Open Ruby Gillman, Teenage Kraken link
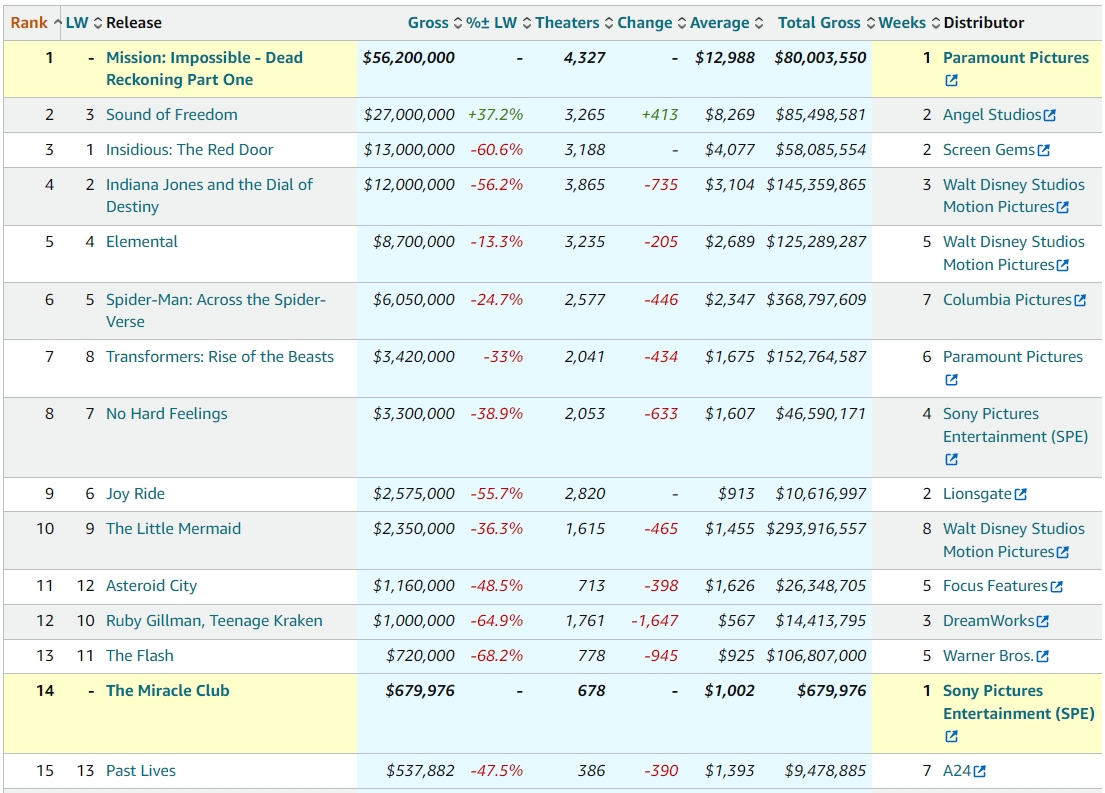1105x793 pixels. (x=214, y=621)
